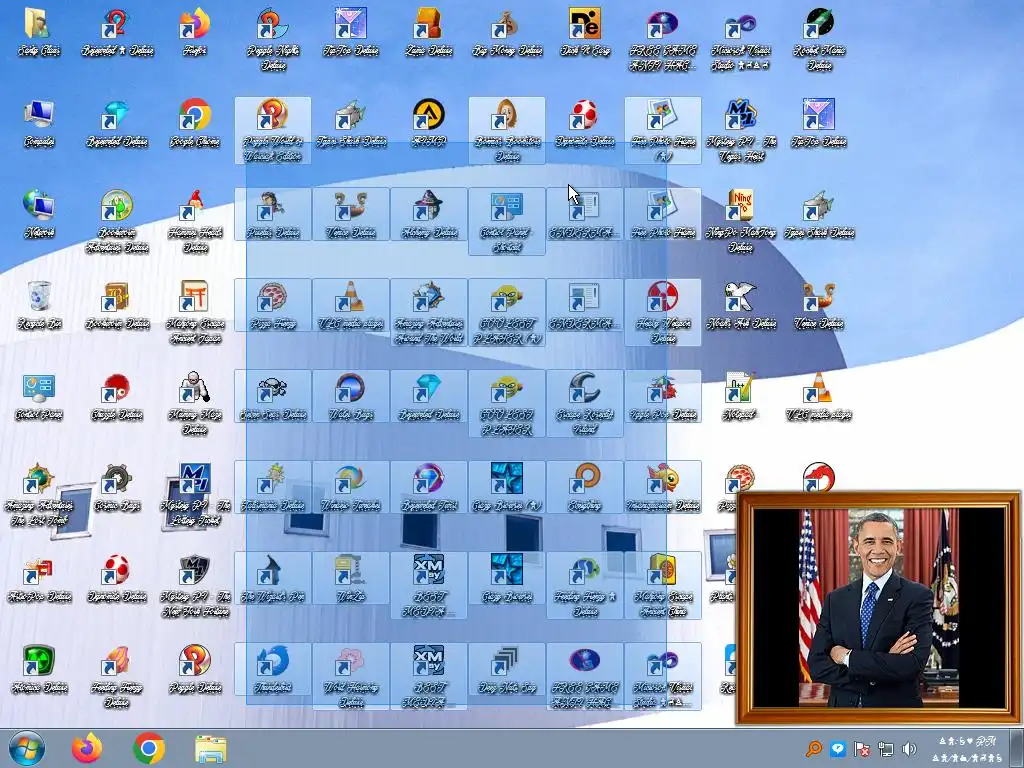
Task: Open the Windows Start menu
Action: click(x=26, y=748)
